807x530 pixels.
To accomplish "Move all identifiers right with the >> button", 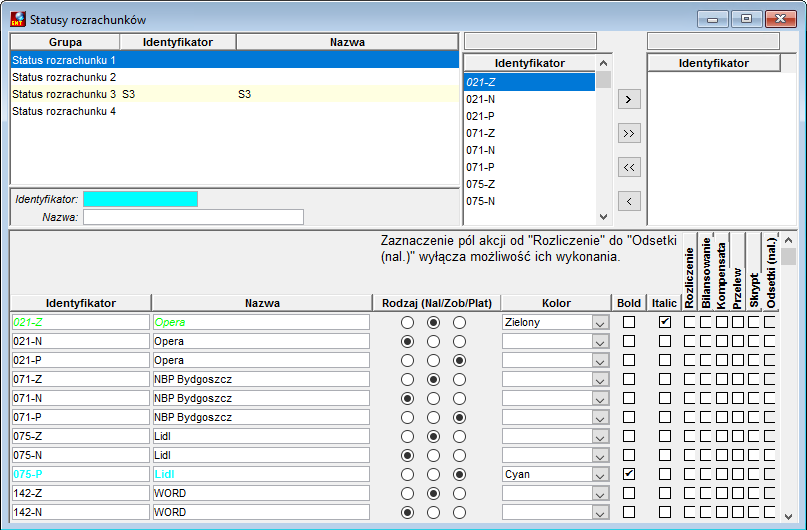I will click(x=629, y=133).
